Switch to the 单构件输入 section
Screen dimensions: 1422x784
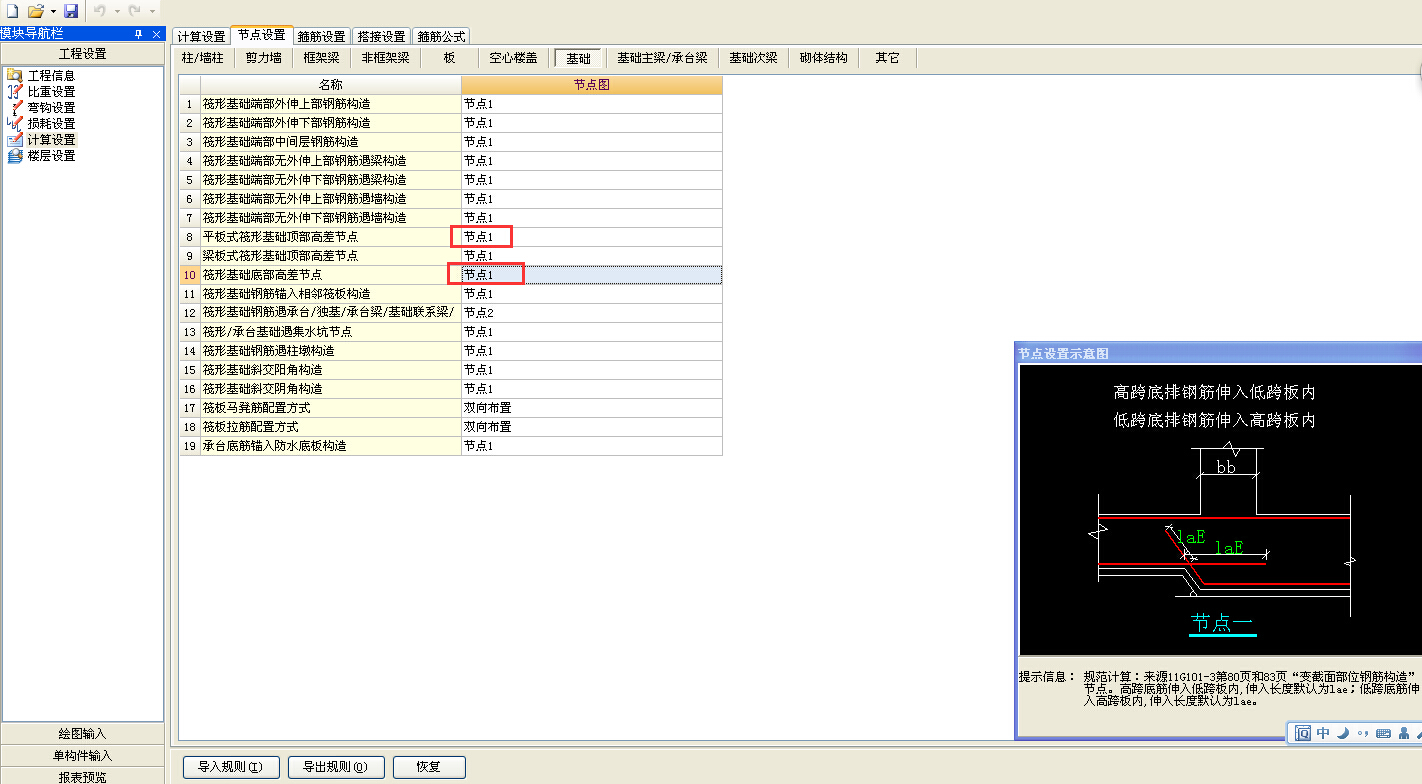[82, 755]
